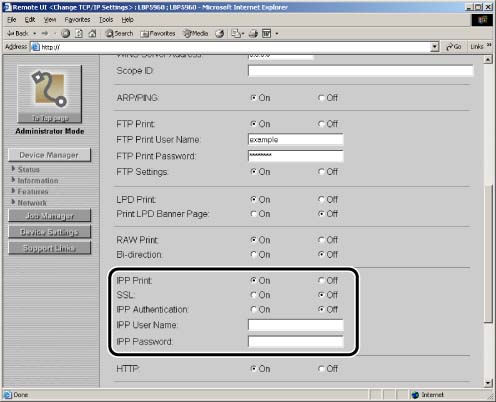Open Search in the toolbar
Screen dimensions: 496x402
pos(119,33)
